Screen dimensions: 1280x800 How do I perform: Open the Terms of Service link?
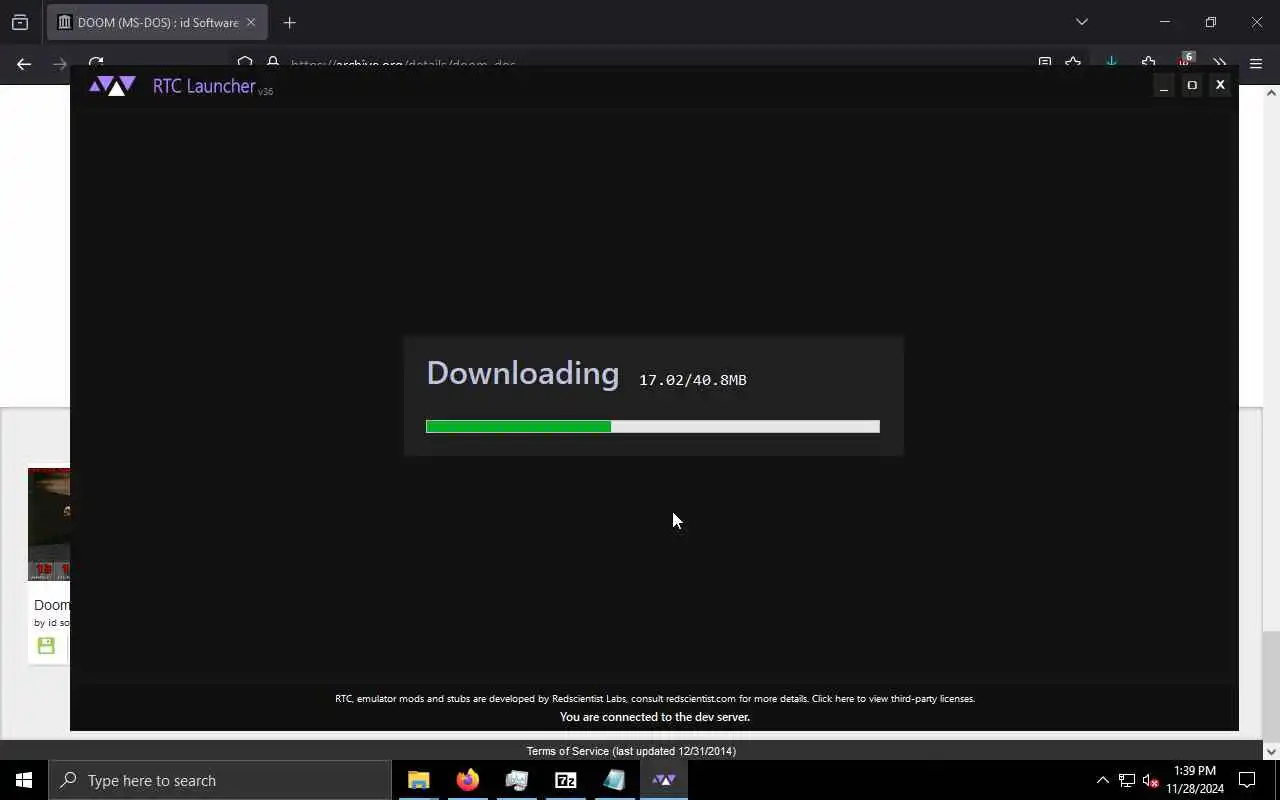[x=567, y=751]
